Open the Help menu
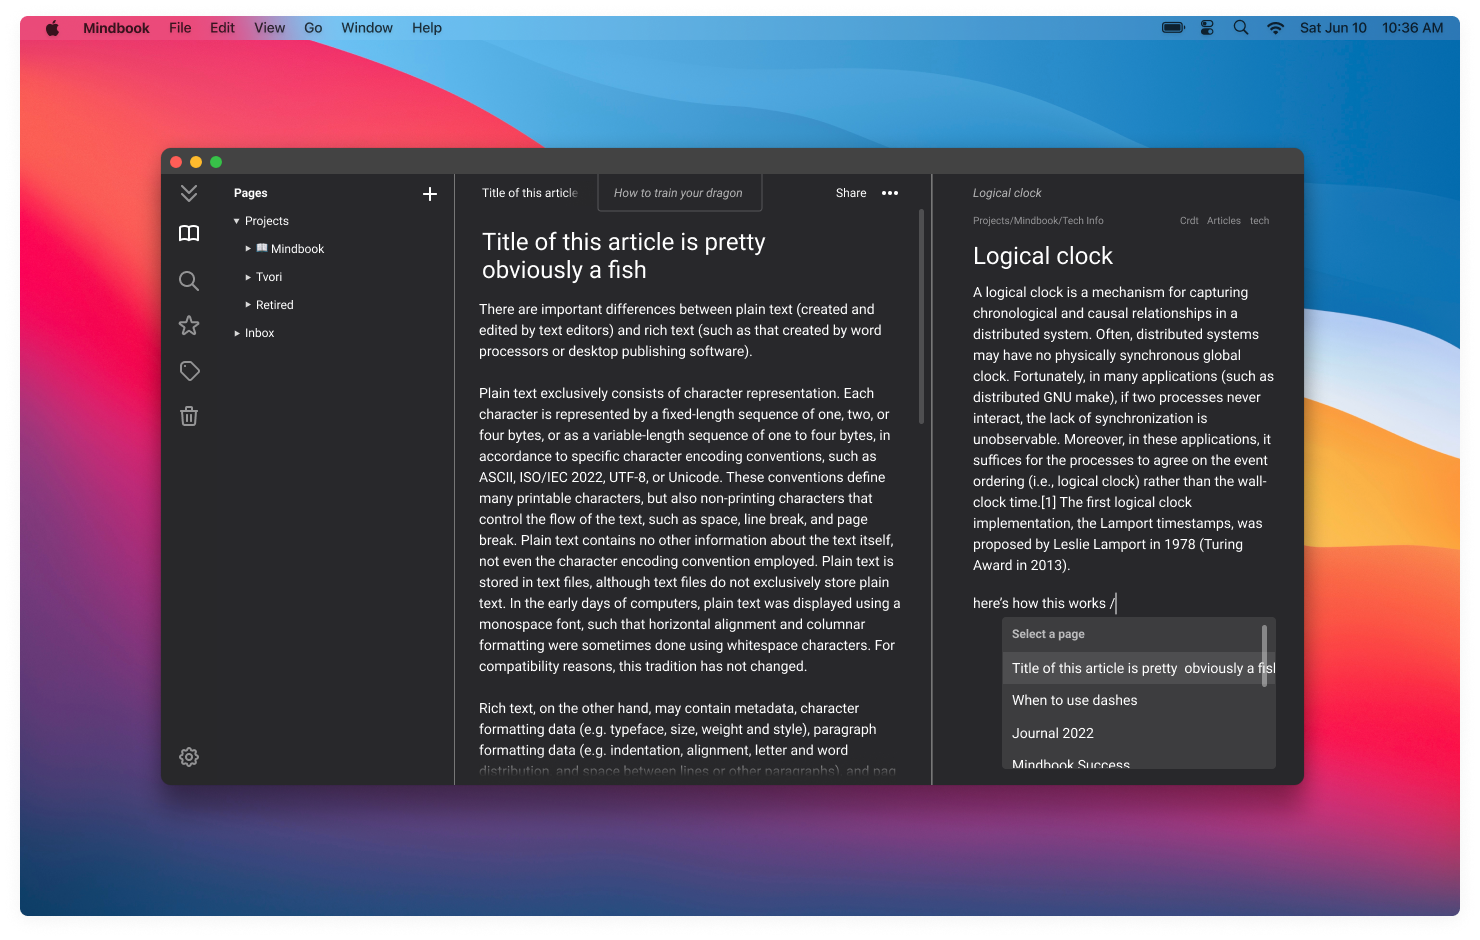 coord(427,28)
